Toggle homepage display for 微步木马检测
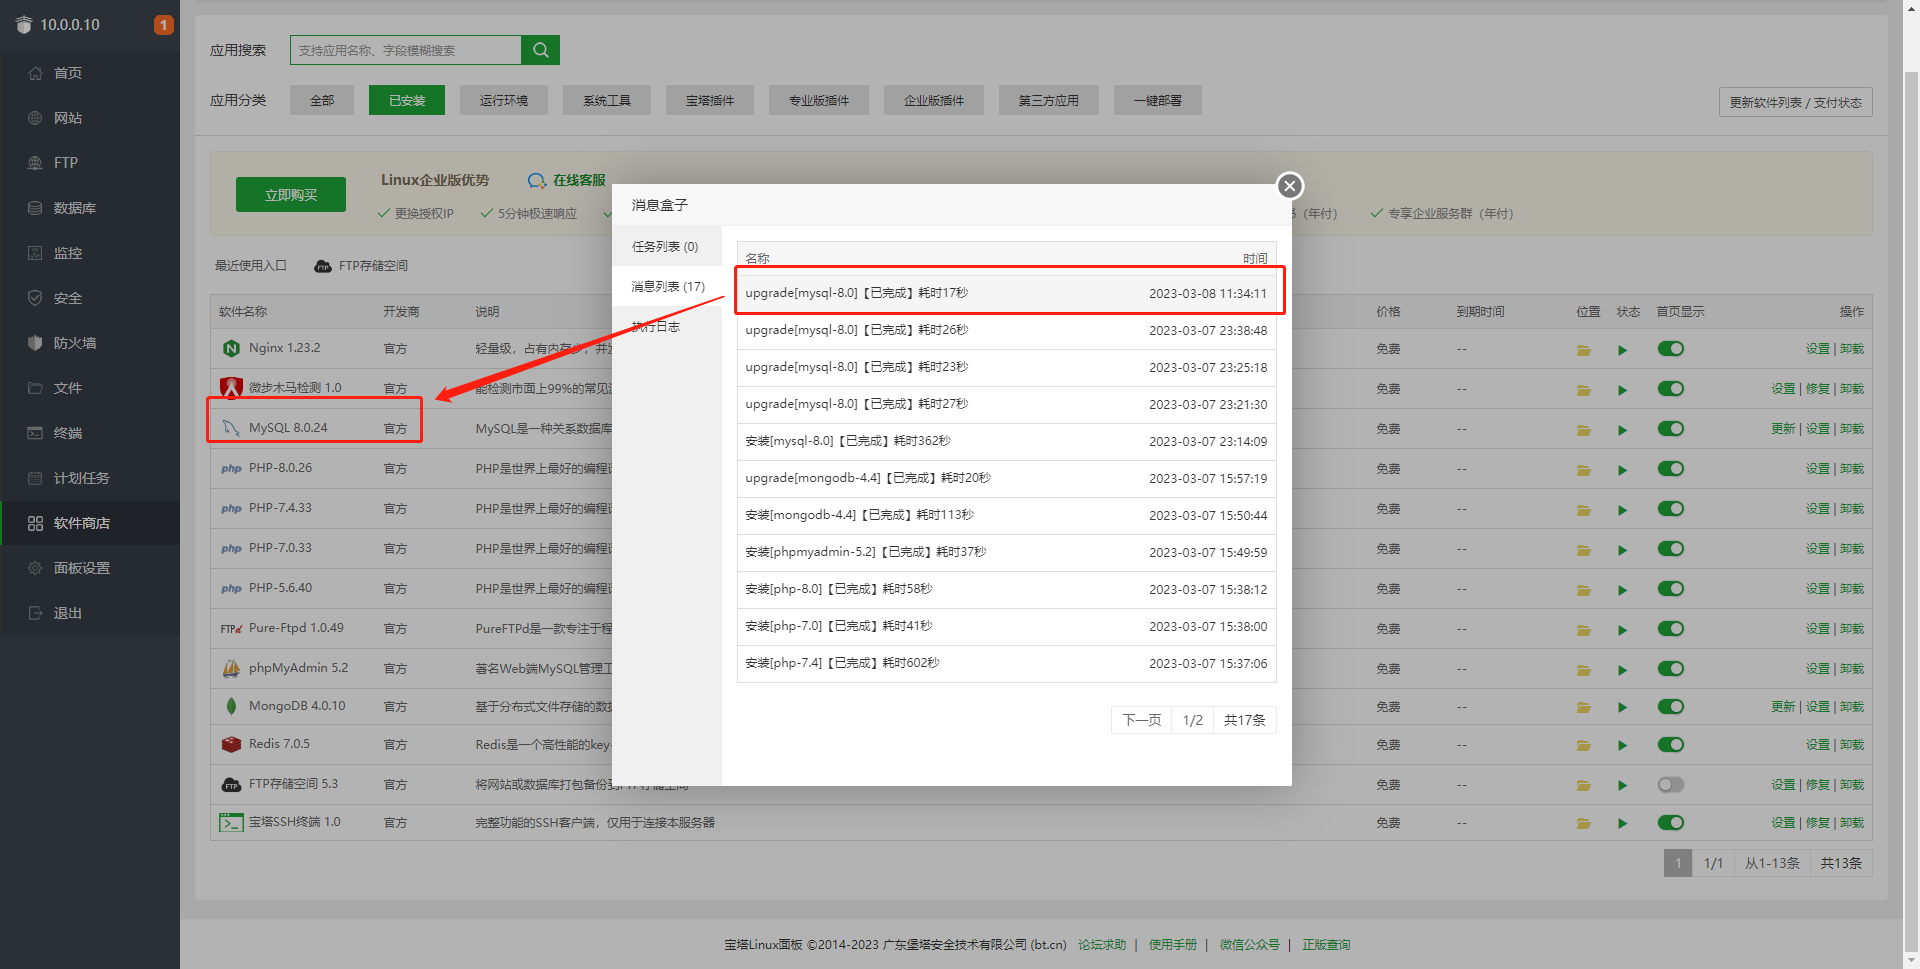 point(1671,389)
